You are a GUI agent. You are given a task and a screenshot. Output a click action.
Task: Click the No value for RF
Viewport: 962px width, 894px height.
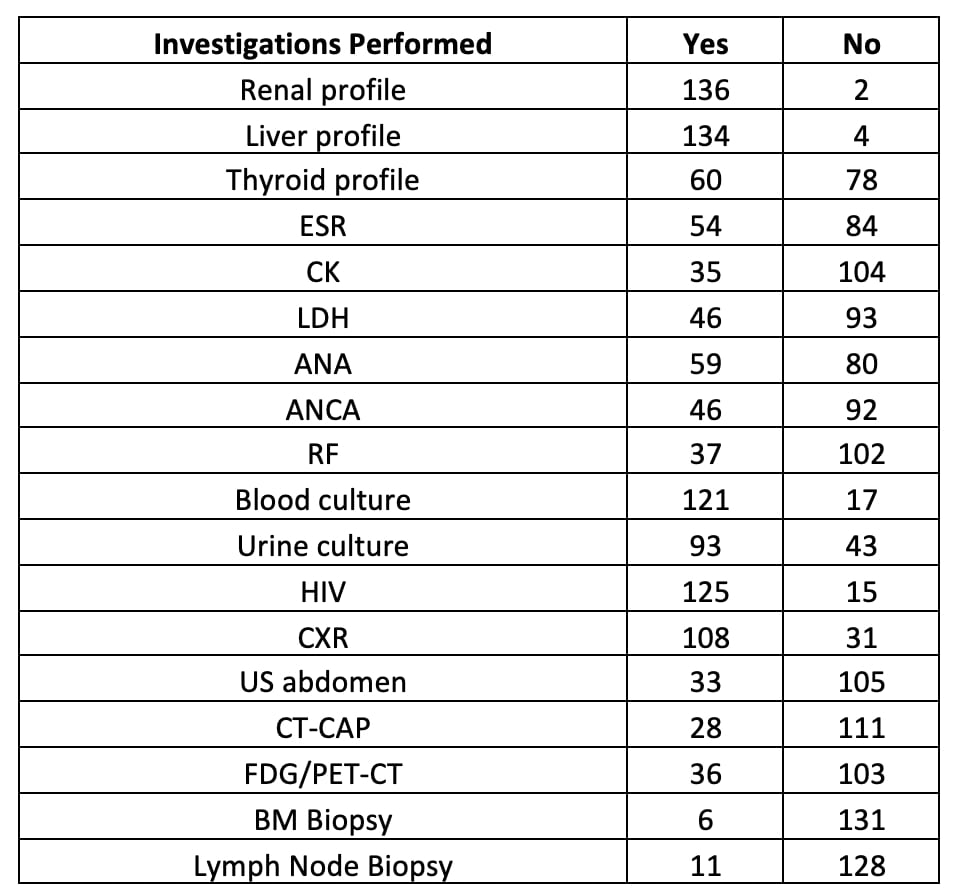861,455
